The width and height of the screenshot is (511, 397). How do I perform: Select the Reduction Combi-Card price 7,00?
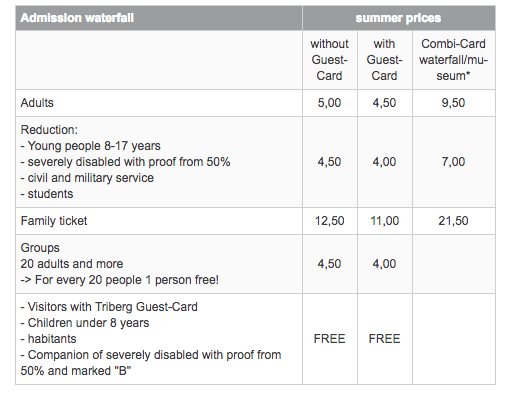pyautogui.click(x=453, y=162)
